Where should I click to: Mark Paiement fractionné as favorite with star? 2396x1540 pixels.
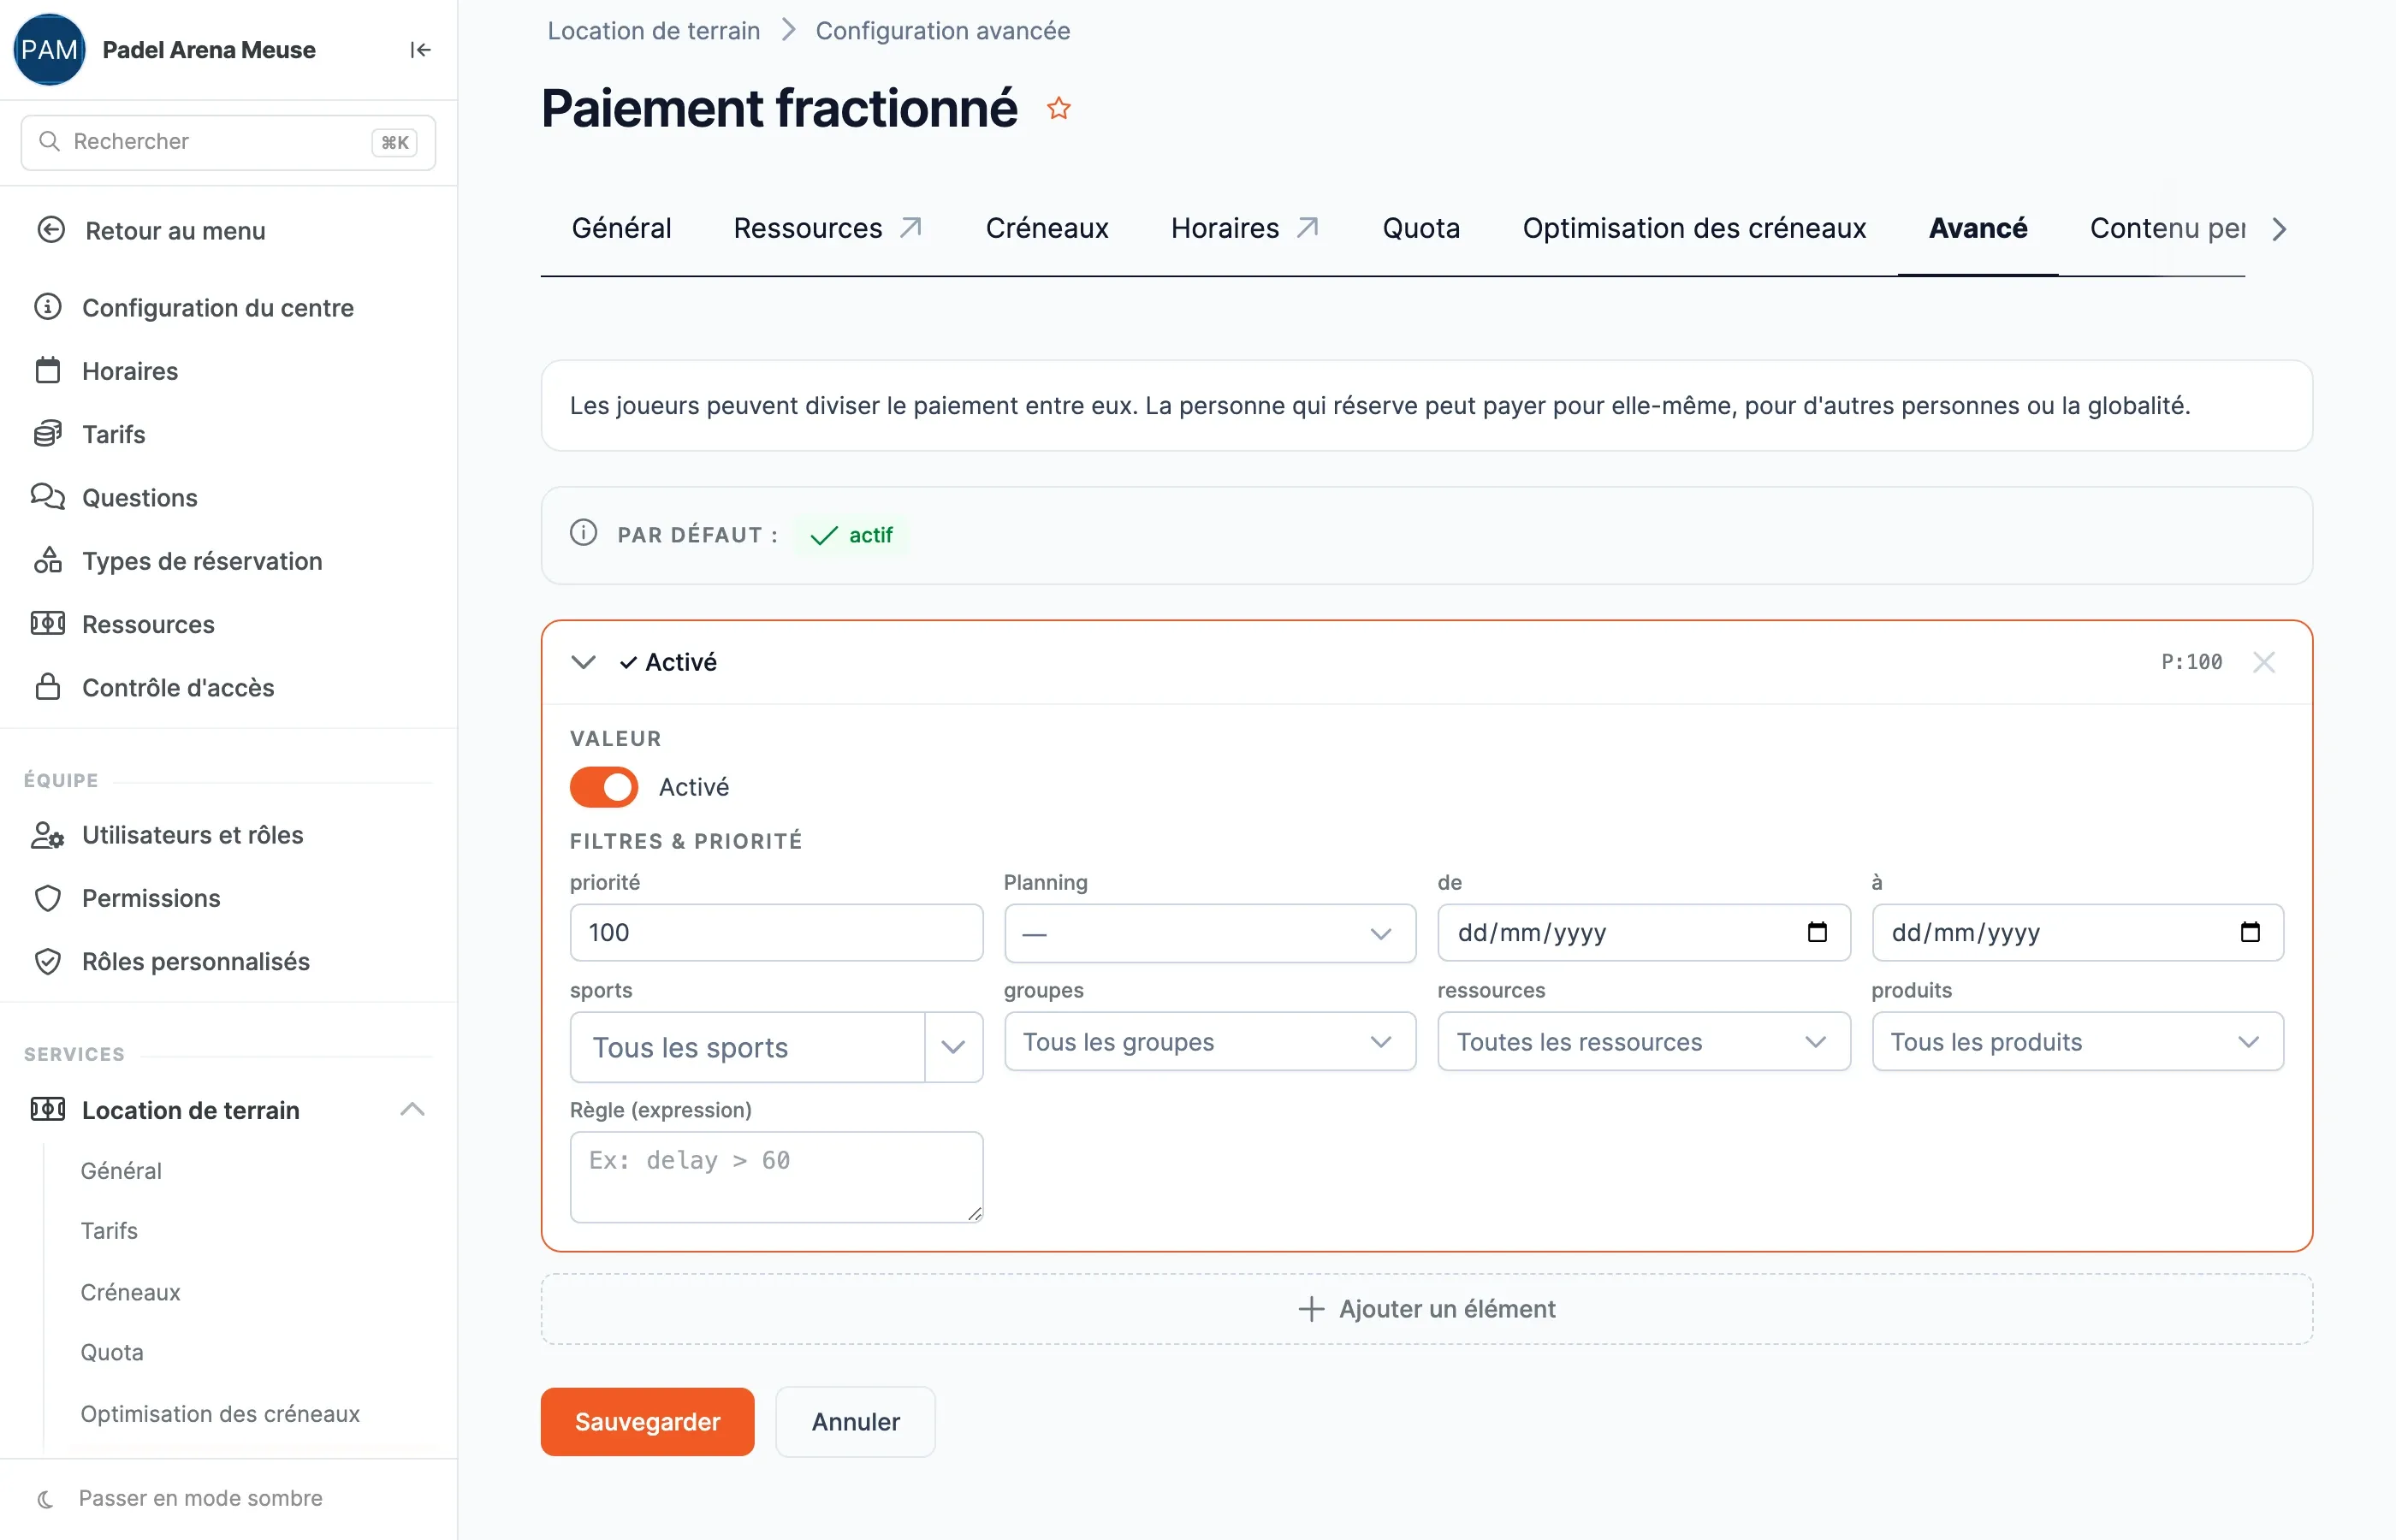1059,108
